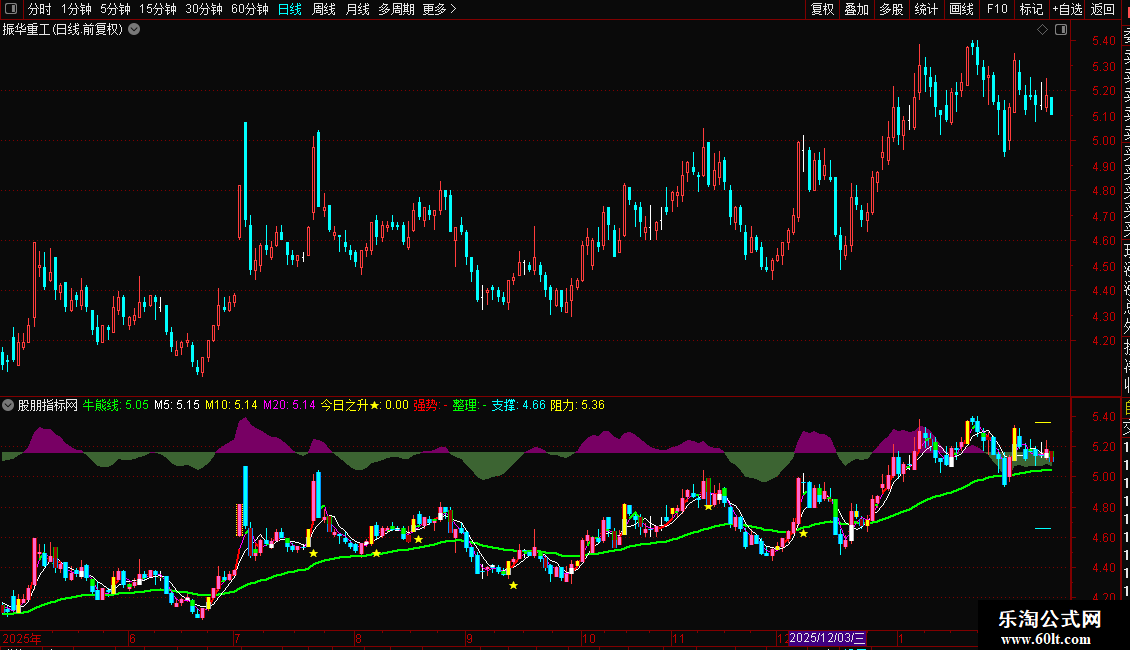Click the M5: 5.15 indicator value
The width and height of the screenshot is (1130, 650).
(x=177, y=405)
